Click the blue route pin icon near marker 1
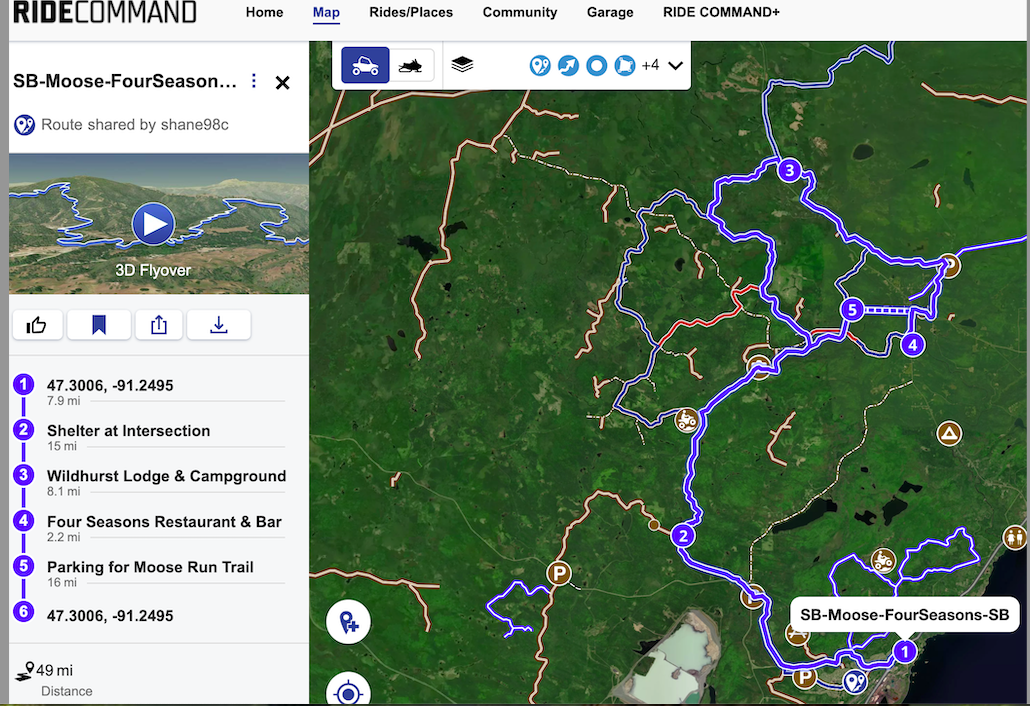Viewport: 1030px width, 706px height. [855, 682]
